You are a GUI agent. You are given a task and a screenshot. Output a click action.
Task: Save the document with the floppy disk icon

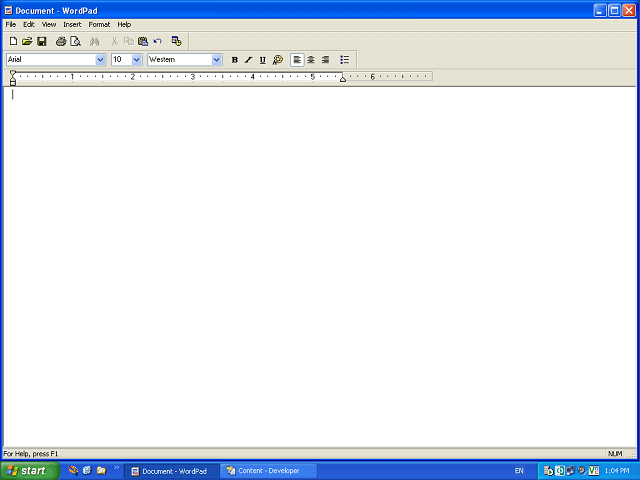(x=42, y=41)
